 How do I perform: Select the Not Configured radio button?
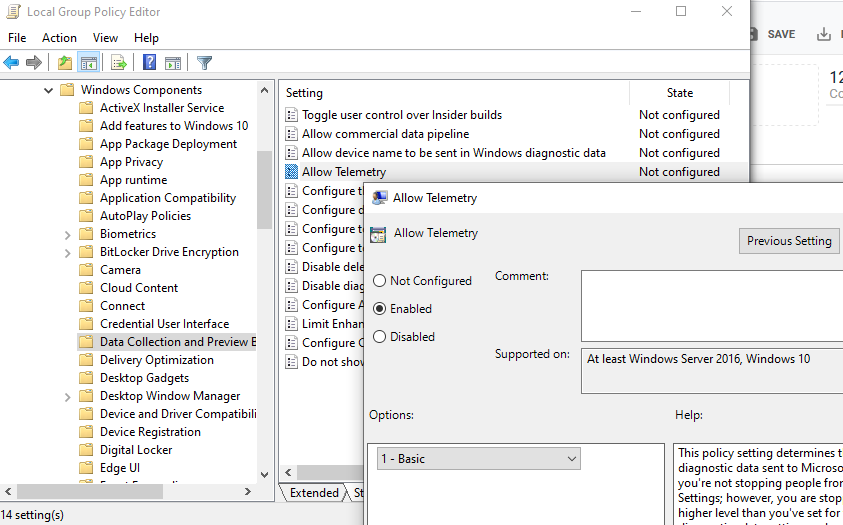click(x=380, y=281)
